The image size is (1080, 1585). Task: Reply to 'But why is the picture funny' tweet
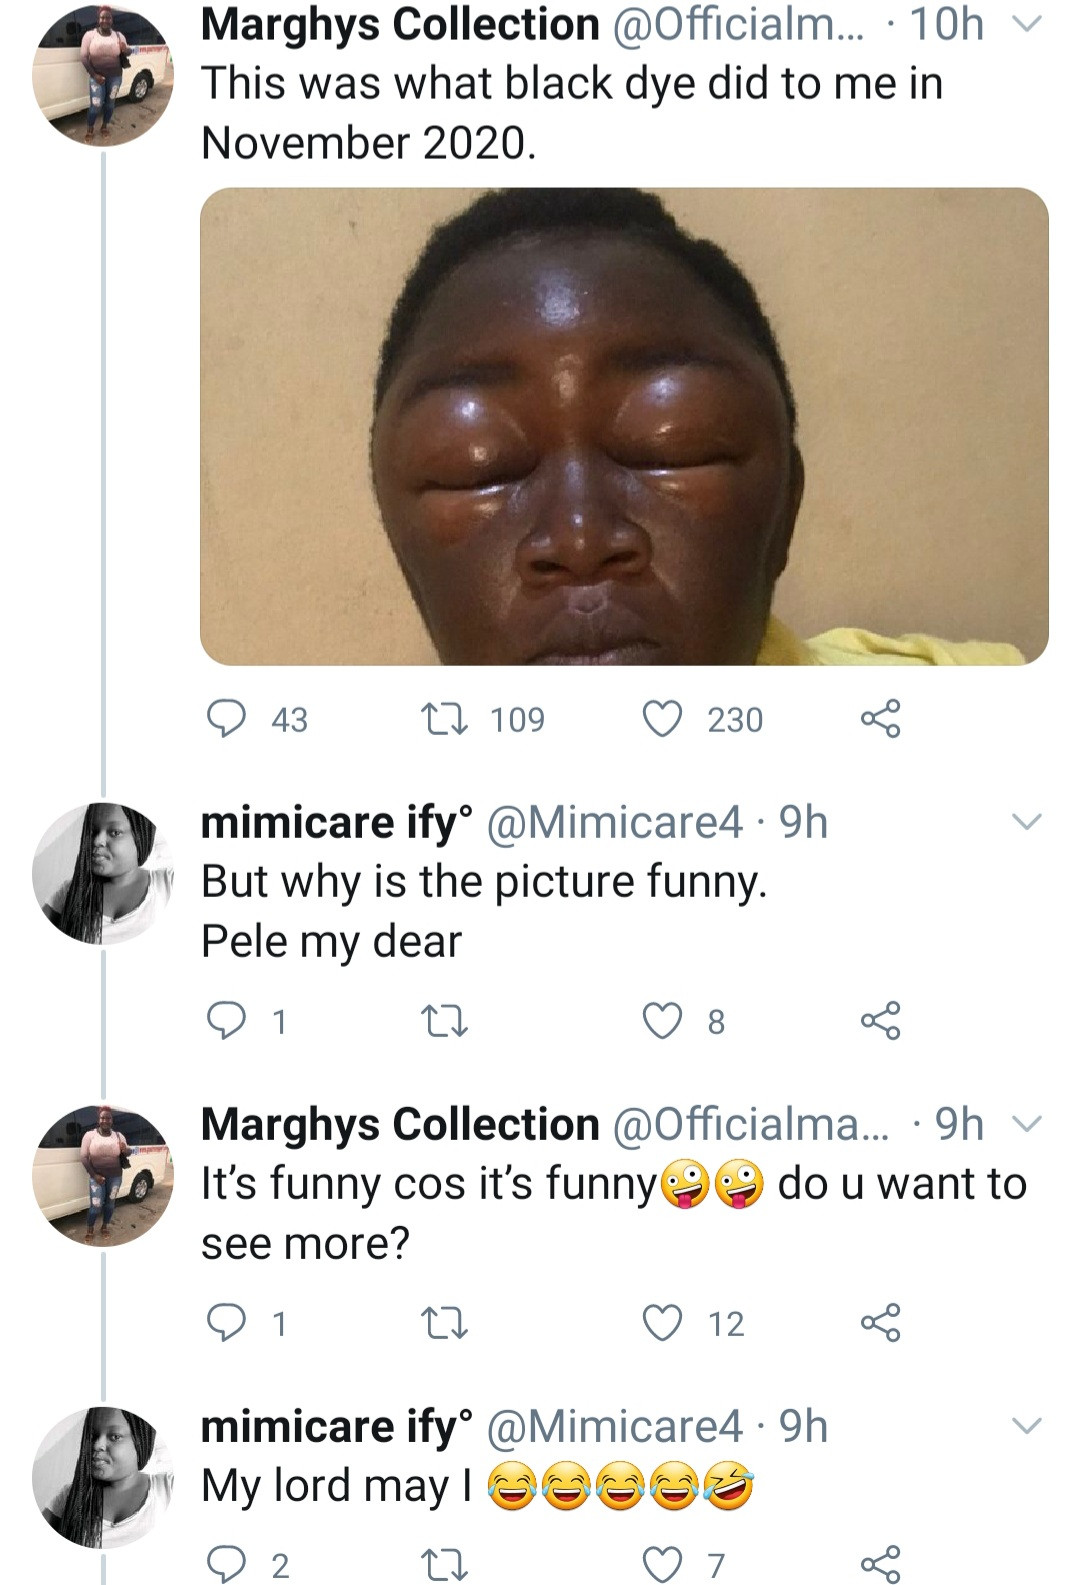[x=226, y=1020]
